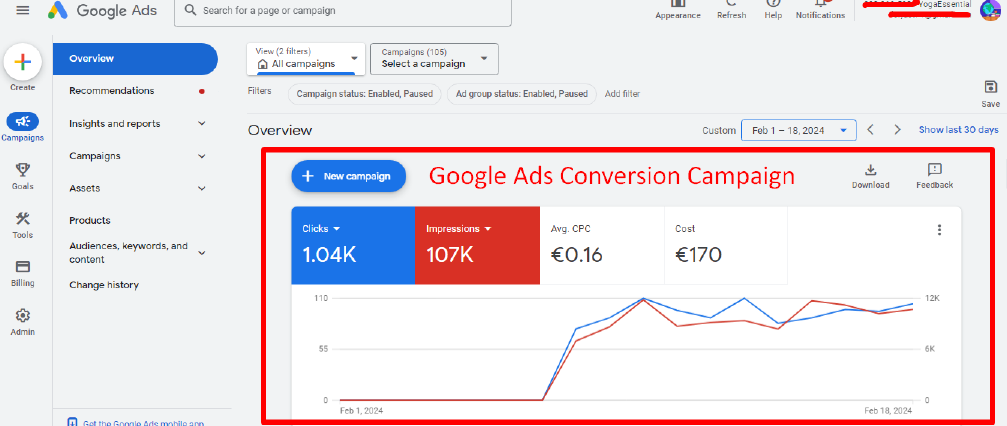Open the View All campaigns dropdown
This screenshot has height=426, width=1007.
tap(306, 58)
